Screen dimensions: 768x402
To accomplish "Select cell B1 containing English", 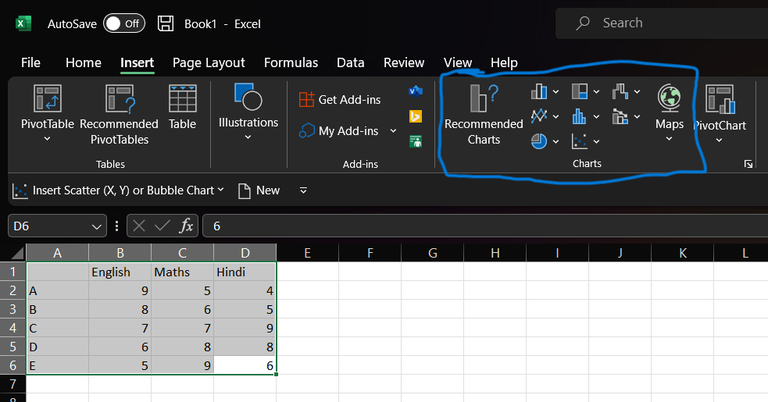I will [120, 271].
